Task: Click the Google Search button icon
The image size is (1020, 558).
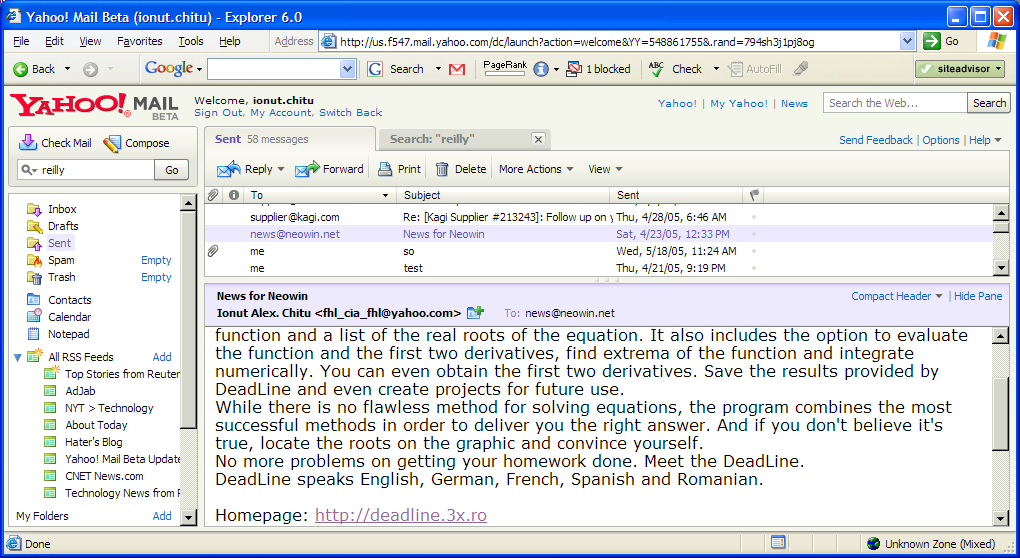Action: pyautogui.click(x=375, y=69)
